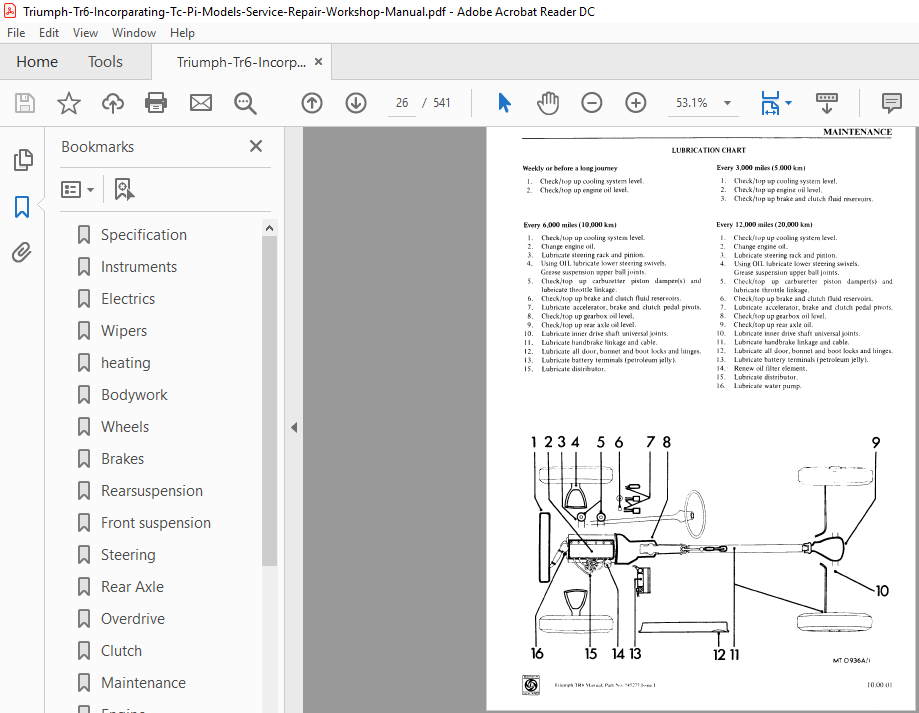This screenshot has height=713, width=919.
Task: Open the Front suspension bookmark
Action: point(155,523)
